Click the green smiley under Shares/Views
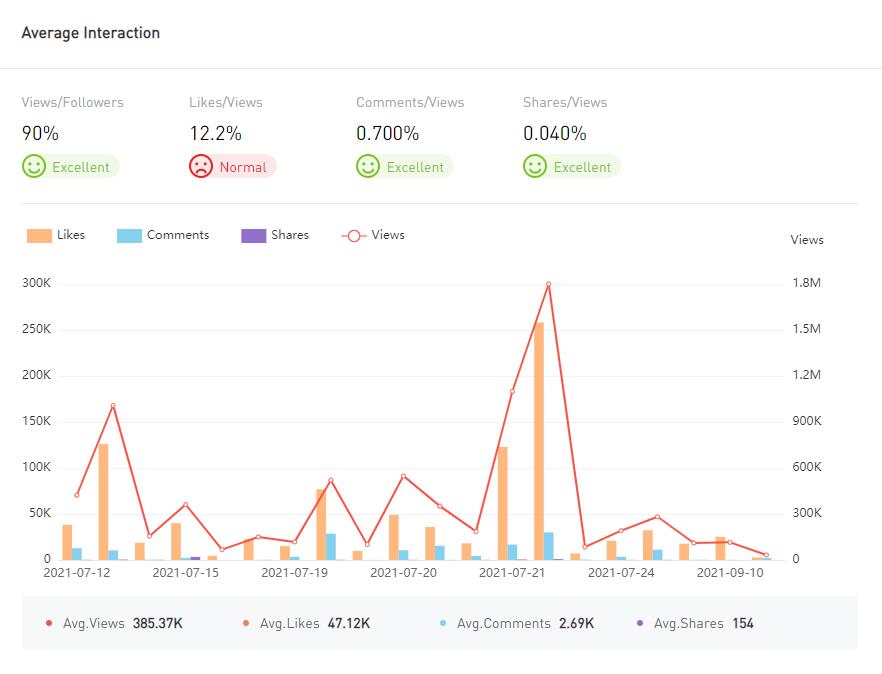This screenshot has width=882, height=674. coord(535,167)
